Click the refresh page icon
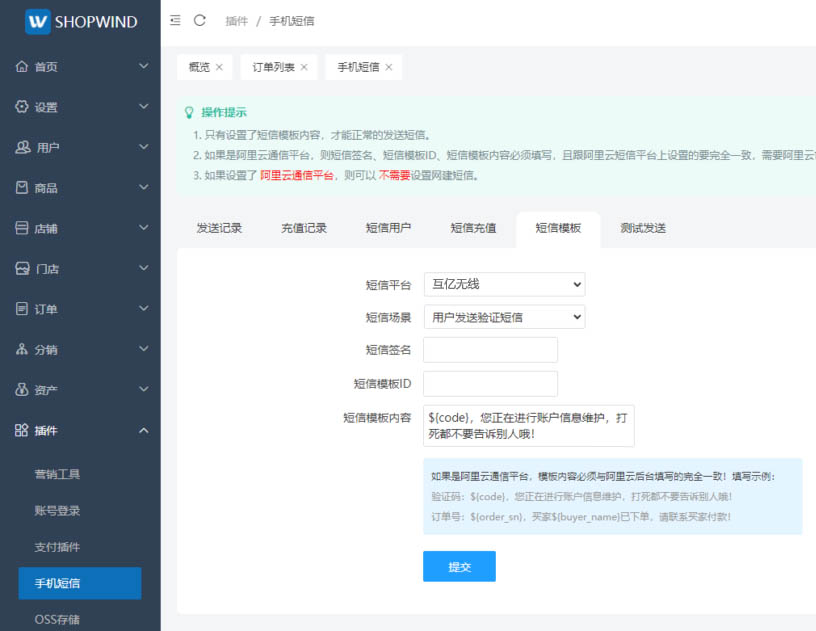The image size is (816, 631). pos(200,21)
